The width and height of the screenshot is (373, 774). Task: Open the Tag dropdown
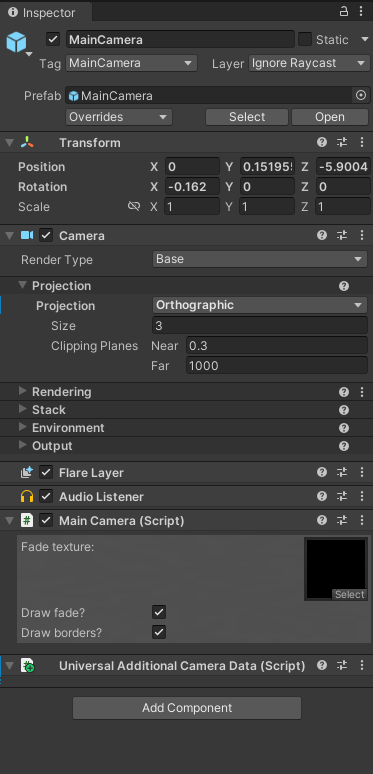coord(131,63)
